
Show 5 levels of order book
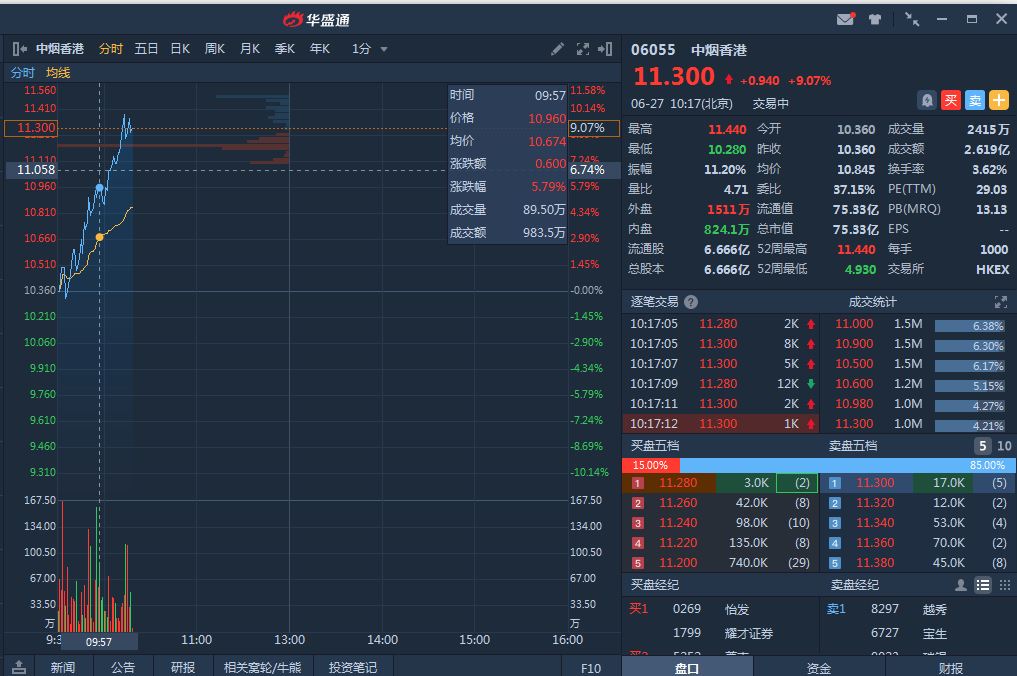click(x=983, y=446)
